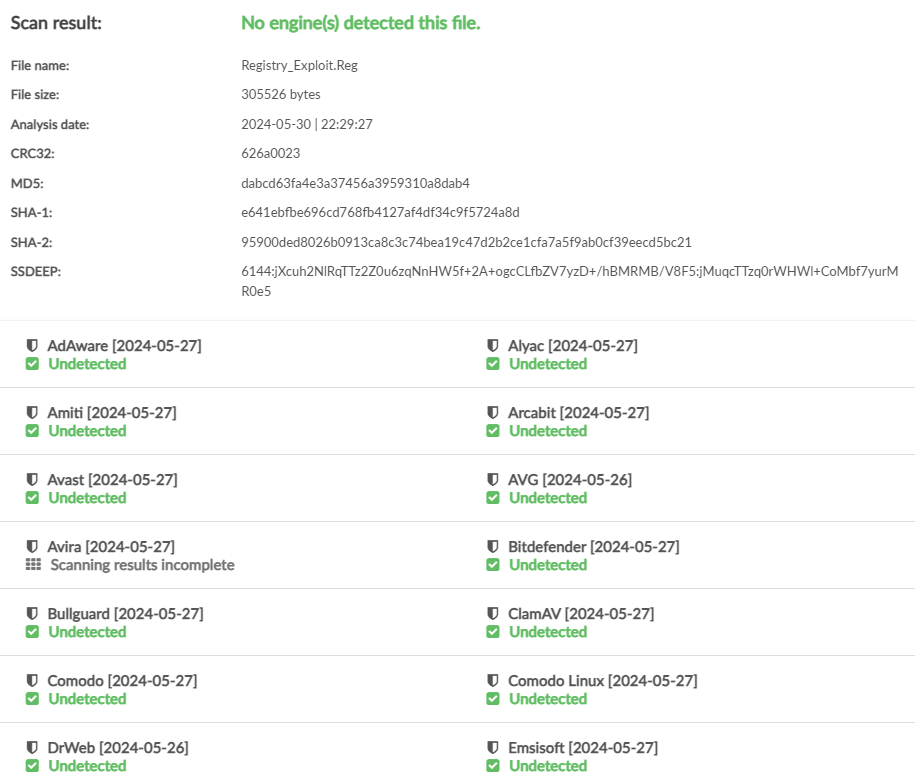The image size is (915, 774).
Task: Click the 'No engine(s) detected this file' message
Action: click(361, 22)
